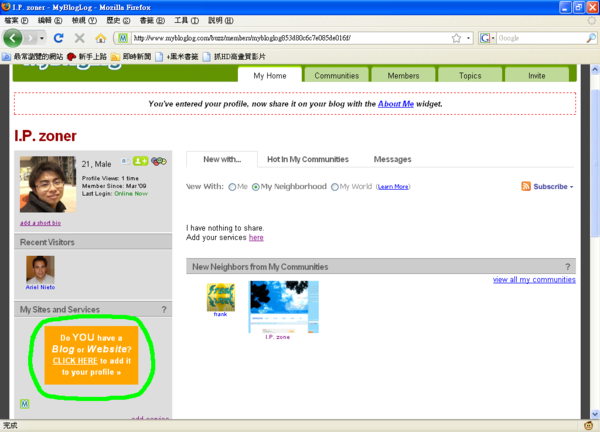Viewport: 600px width, 432px height.
Task: Open the search engine chooser dropdown
Action: [x=493, y=38]
